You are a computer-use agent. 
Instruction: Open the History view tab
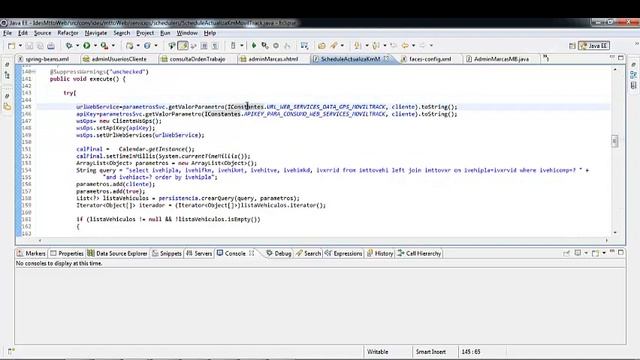(380, 253)
